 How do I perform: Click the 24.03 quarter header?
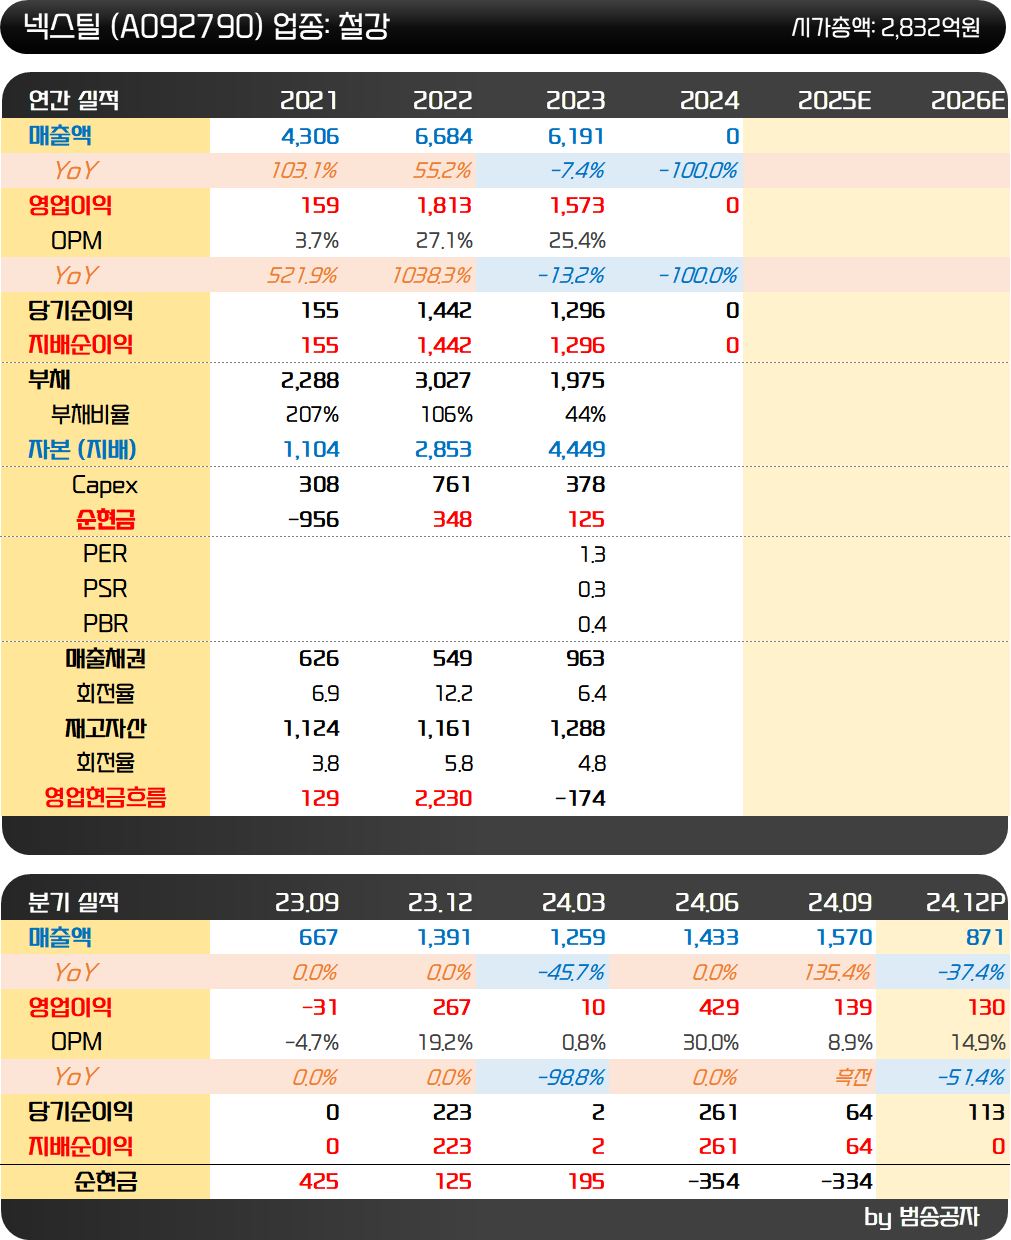[x=573, y=902]
